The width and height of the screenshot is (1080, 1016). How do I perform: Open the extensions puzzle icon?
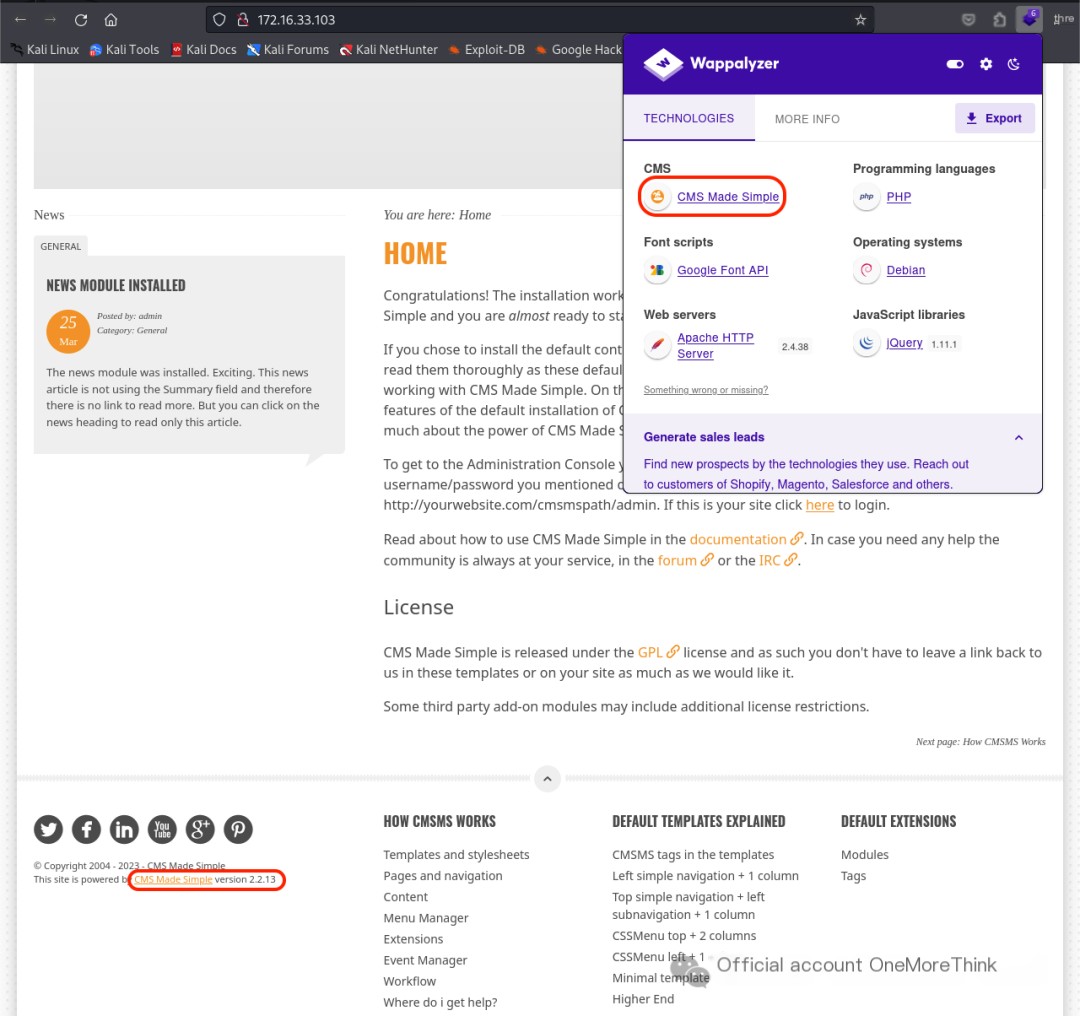point(999,20)
